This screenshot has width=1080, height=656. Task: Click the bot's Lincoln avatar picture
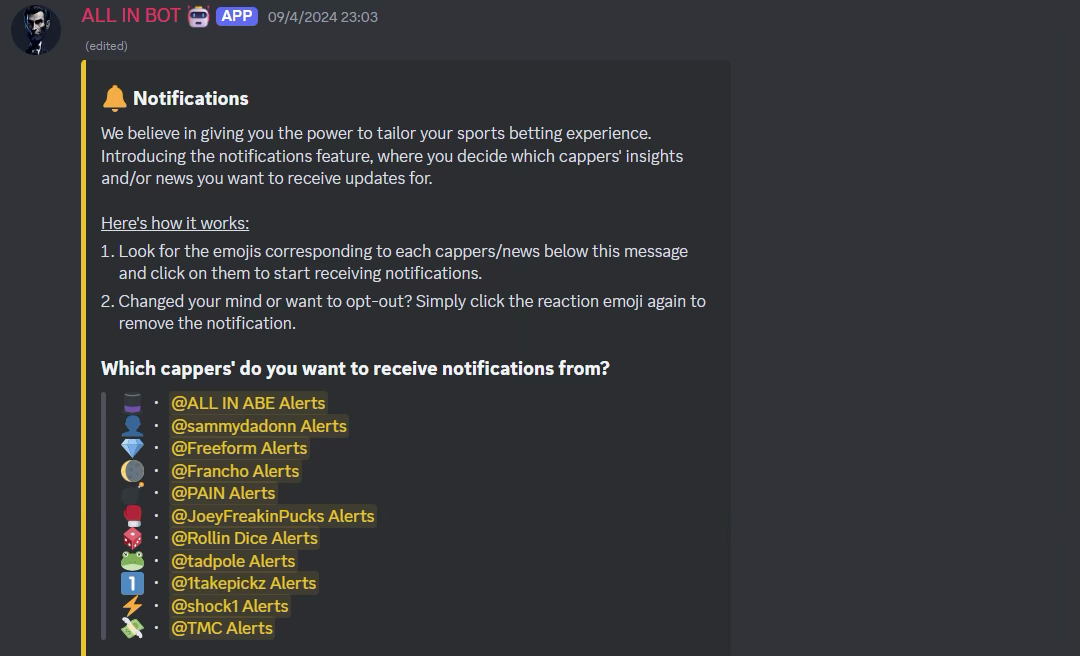(36, 29)
